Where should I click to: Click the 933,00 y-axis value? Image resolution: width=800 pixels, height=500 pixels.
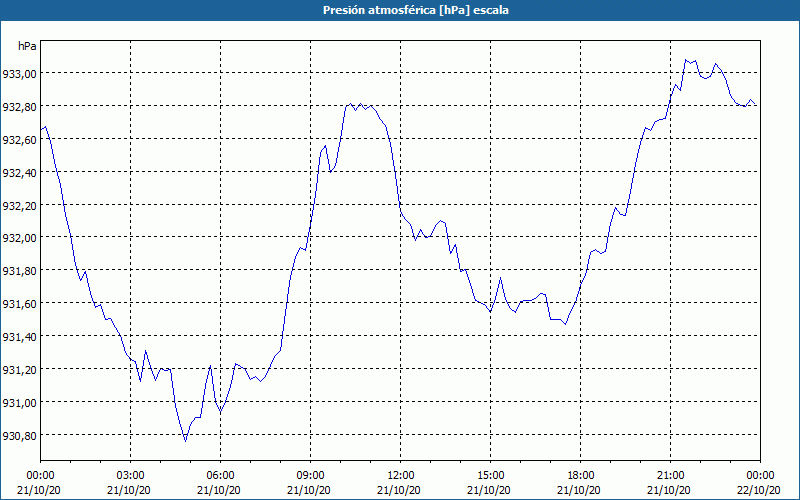(19, 74)
